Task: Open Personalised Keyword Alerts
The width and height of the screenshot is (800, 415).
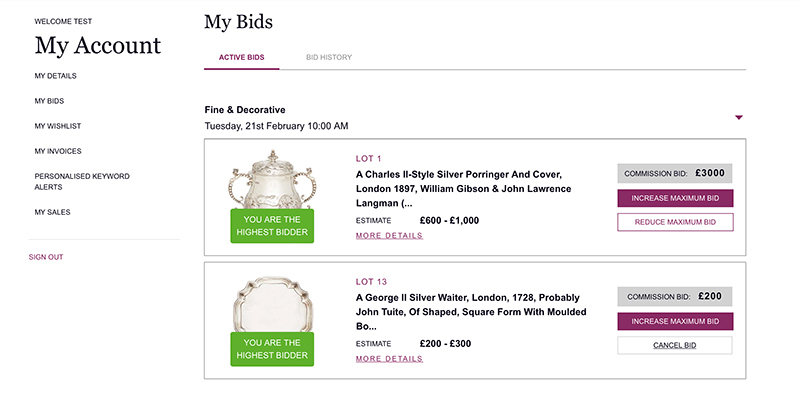Action: 81,181
